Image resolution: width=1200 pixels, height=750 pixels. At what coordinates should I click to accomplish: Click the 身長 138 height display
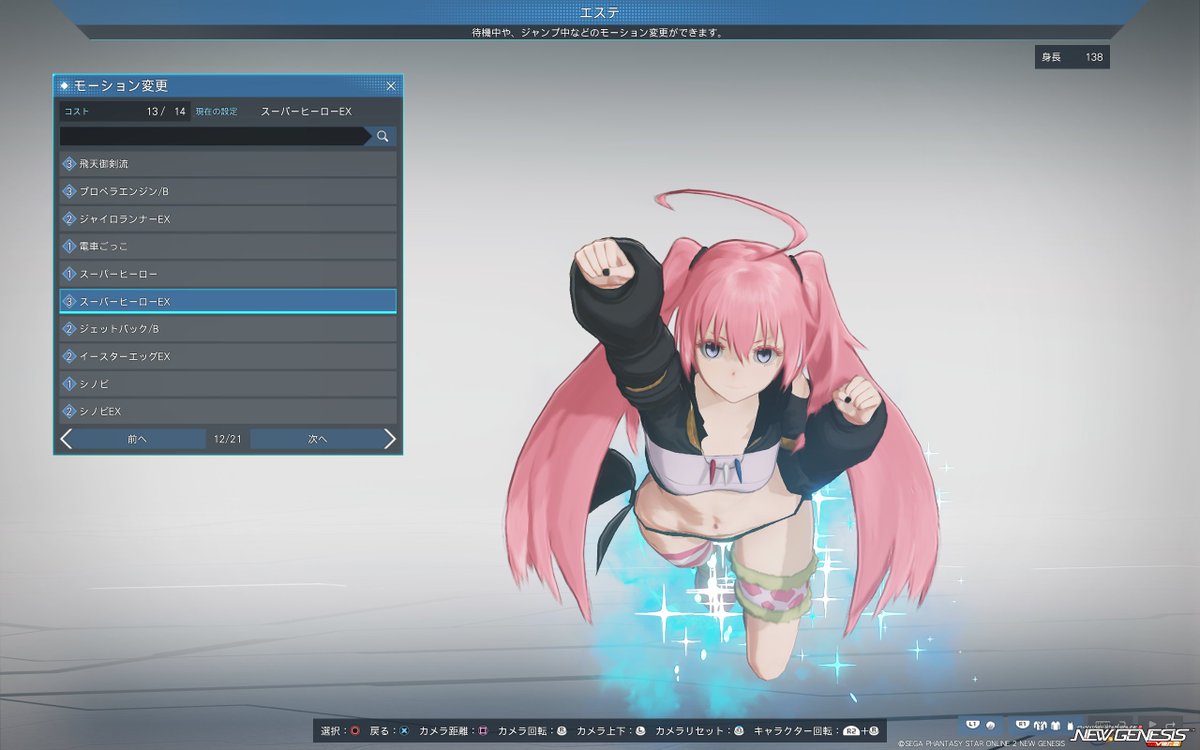[1072, 57]
